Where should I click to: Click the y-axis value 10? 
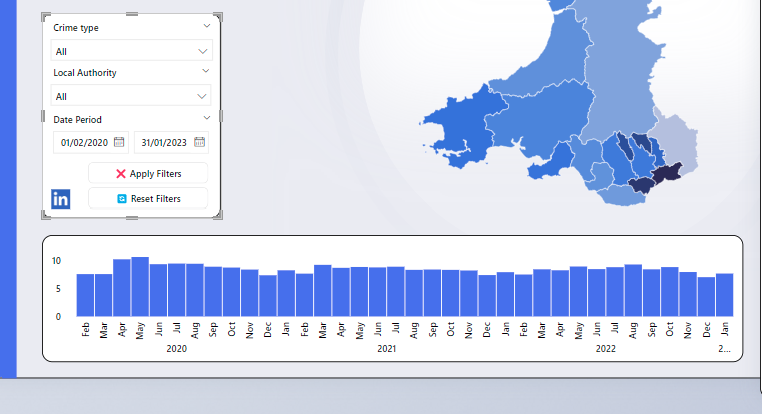pyautogui.click(x=56, y=261)
